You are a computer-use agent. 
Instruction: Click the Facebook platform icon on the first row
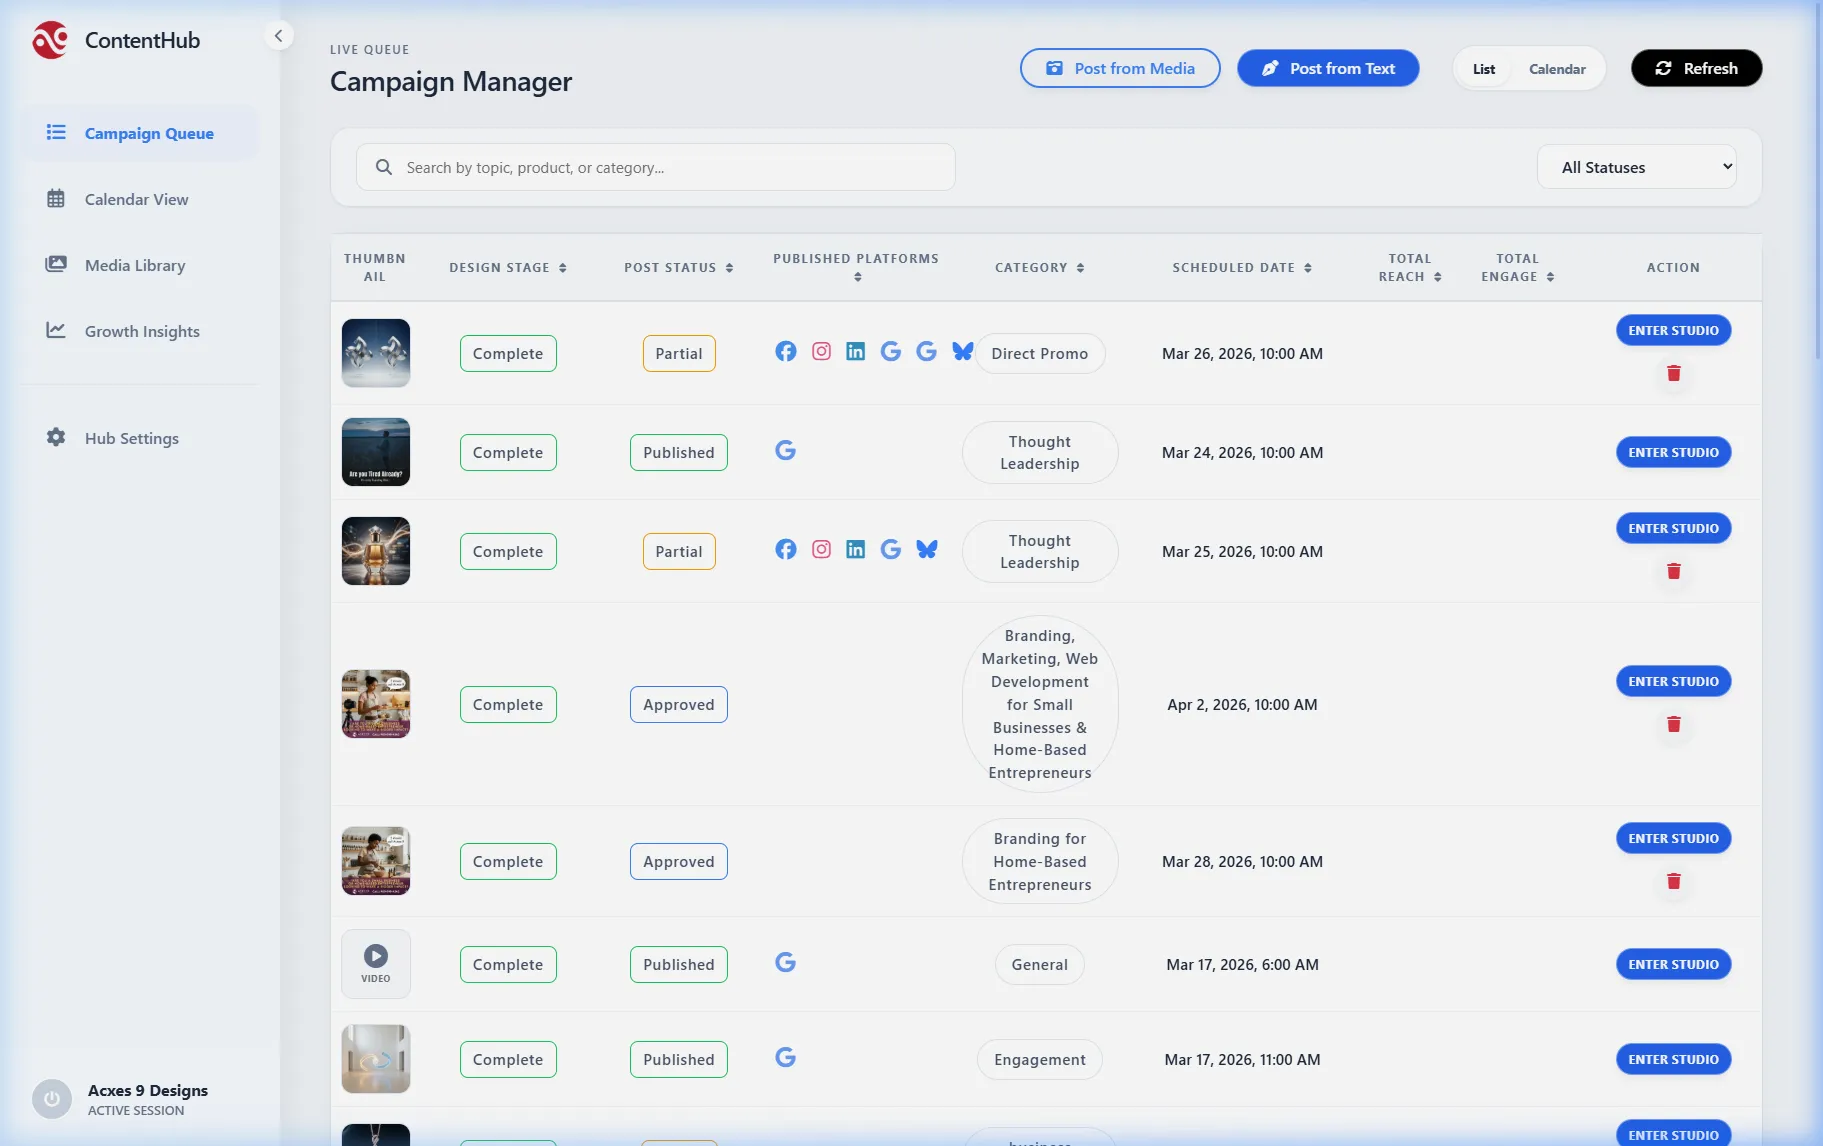click(x=786, y=351)
